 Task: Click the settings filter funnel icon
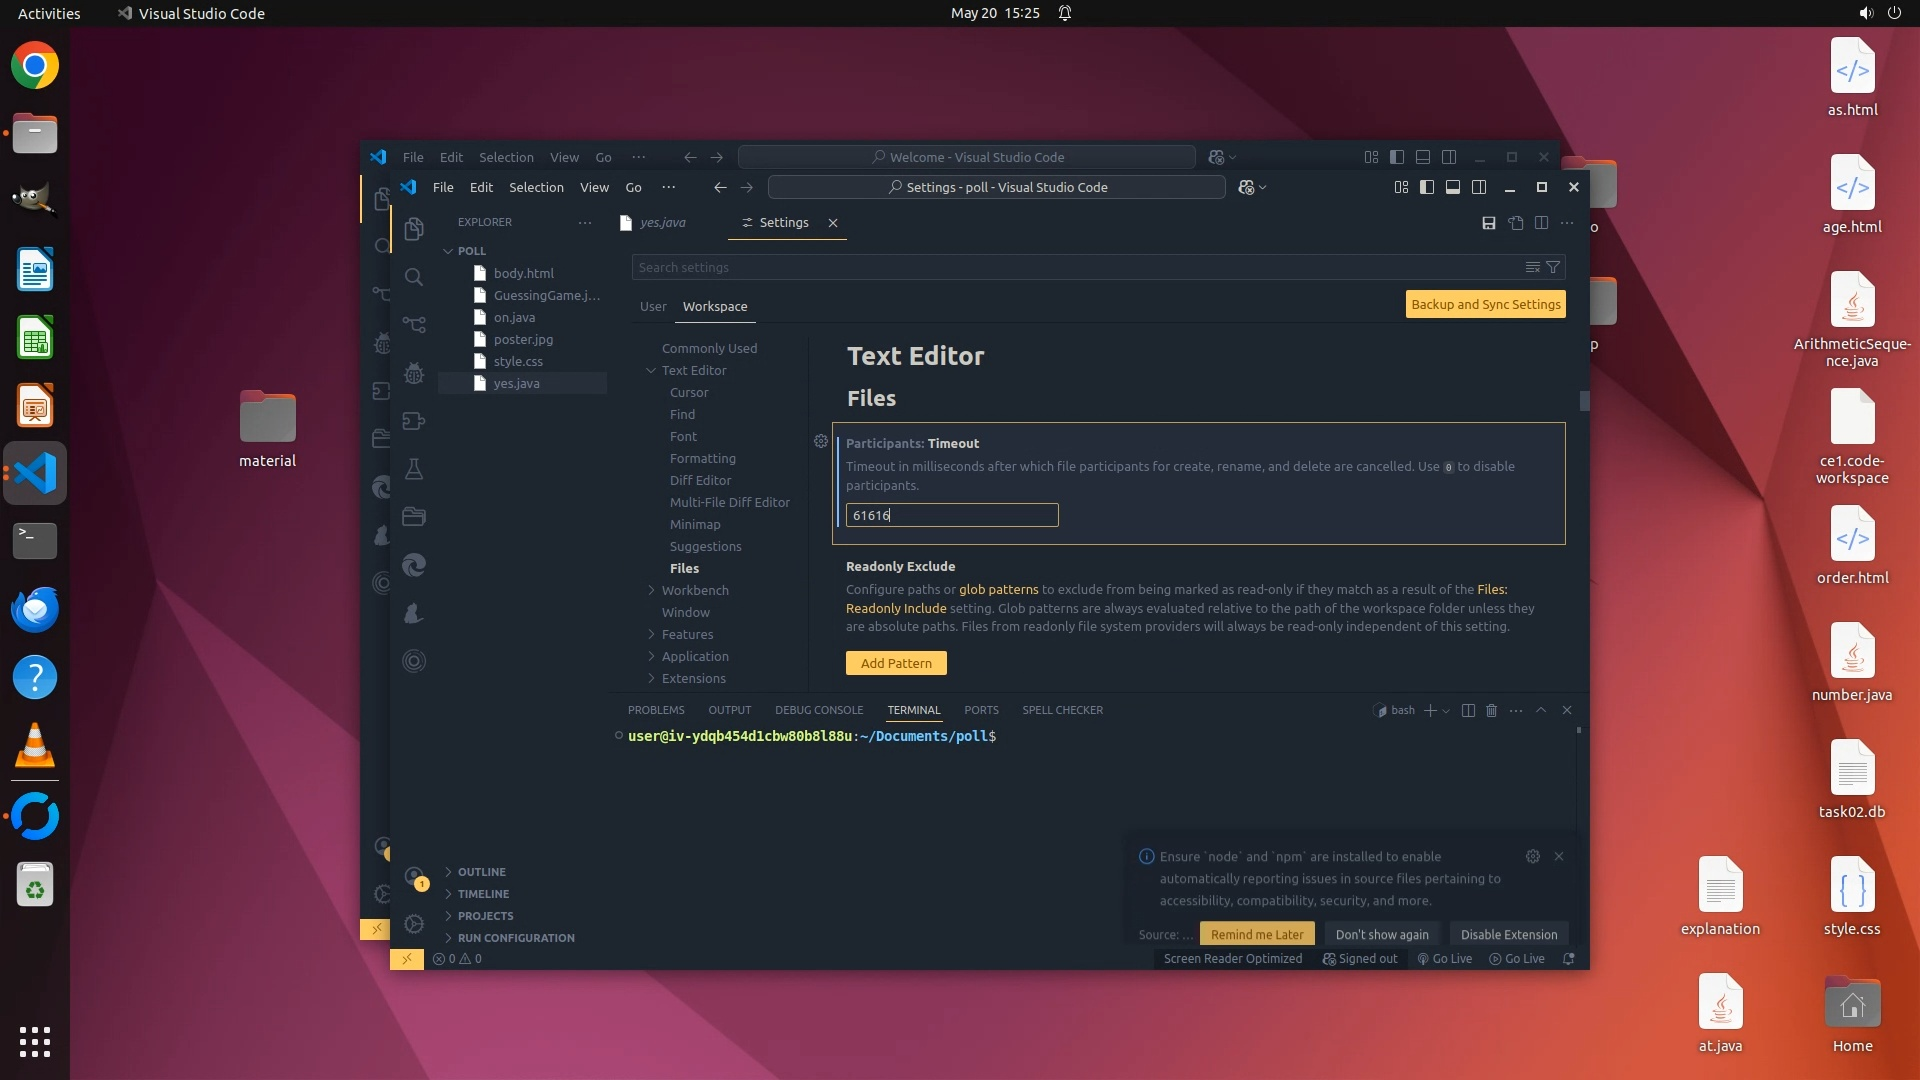[x=1553, y=267]
